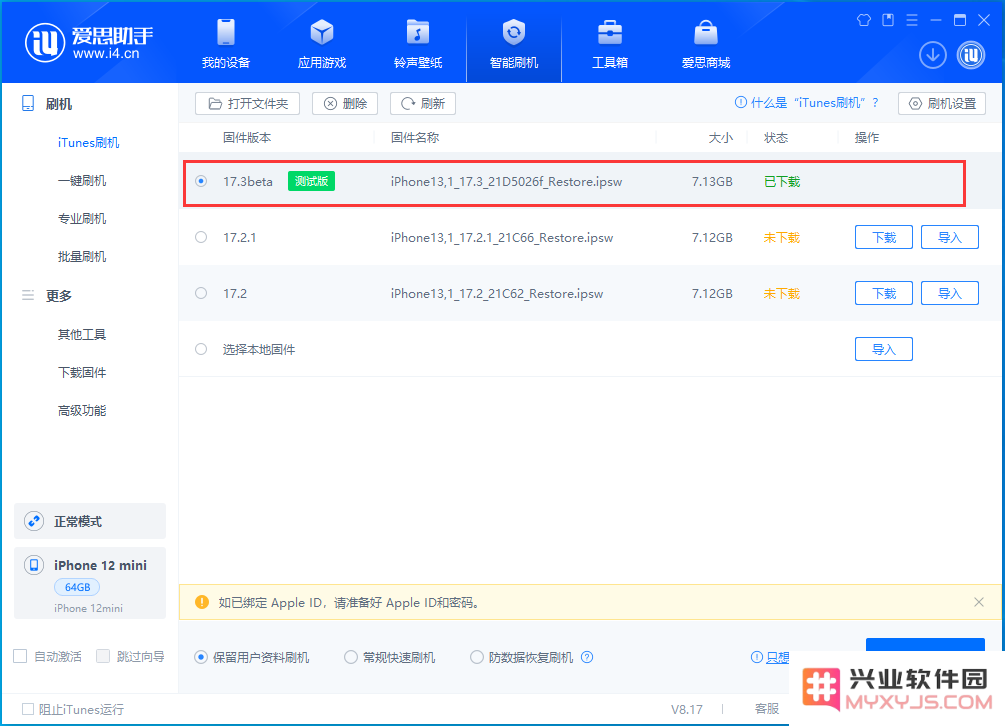Click the 更多 list icon in sidebar
The image size is (1005, 726).
[28, 295]
